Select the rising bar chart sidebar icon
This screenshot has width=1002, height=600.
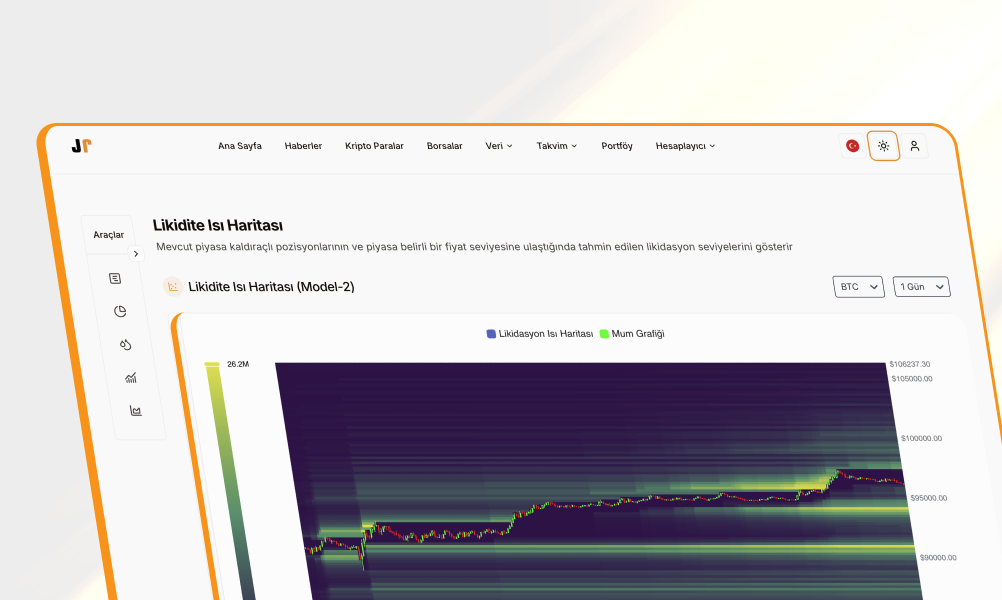[130, 377]
